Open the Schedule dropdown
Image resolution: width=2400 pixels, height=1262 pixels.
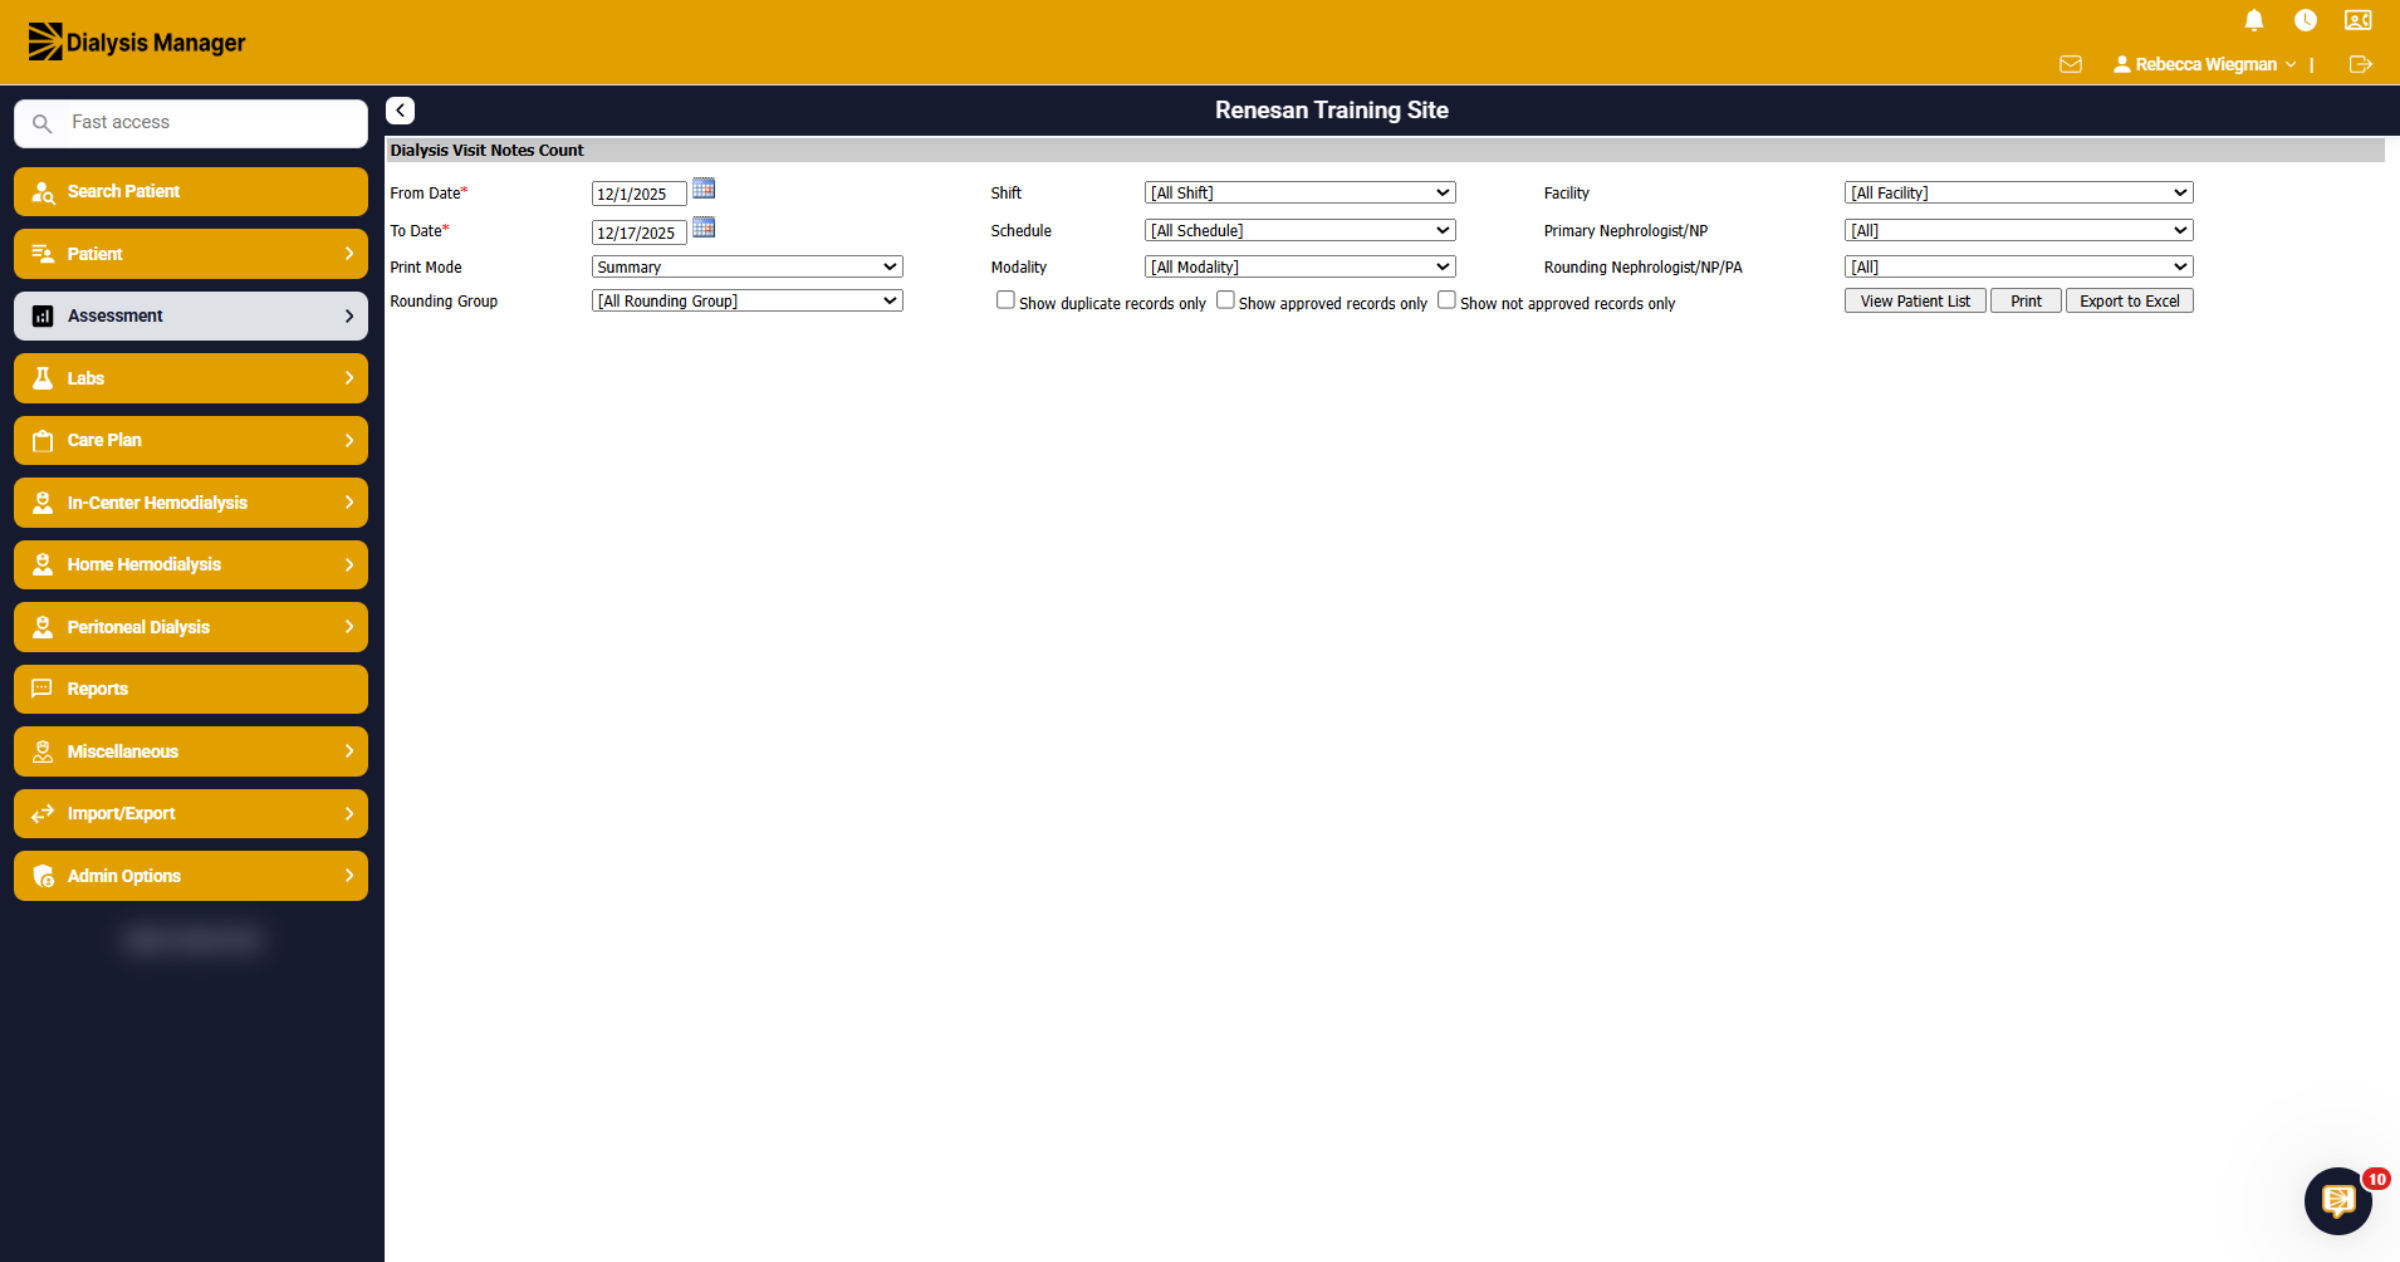[1300, 230]
